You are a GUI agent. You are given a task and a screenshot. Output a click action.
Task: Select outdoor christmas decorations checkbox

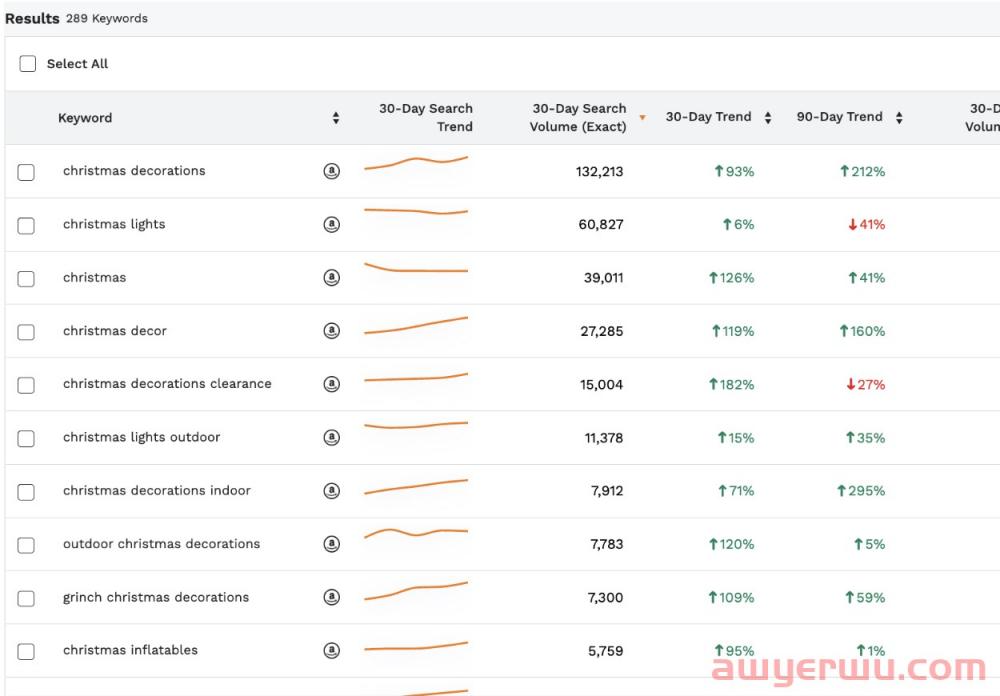point(26,545)
